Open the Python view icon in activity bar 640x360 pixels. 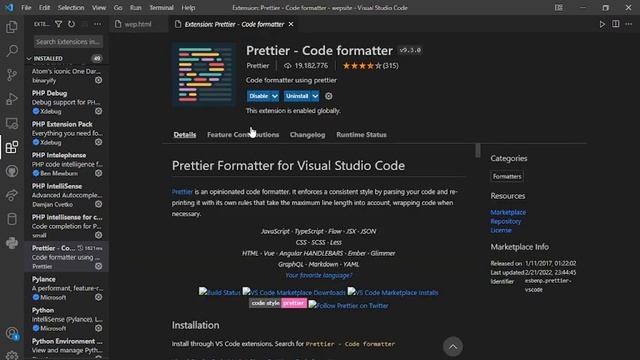click(x=12, y=243)
